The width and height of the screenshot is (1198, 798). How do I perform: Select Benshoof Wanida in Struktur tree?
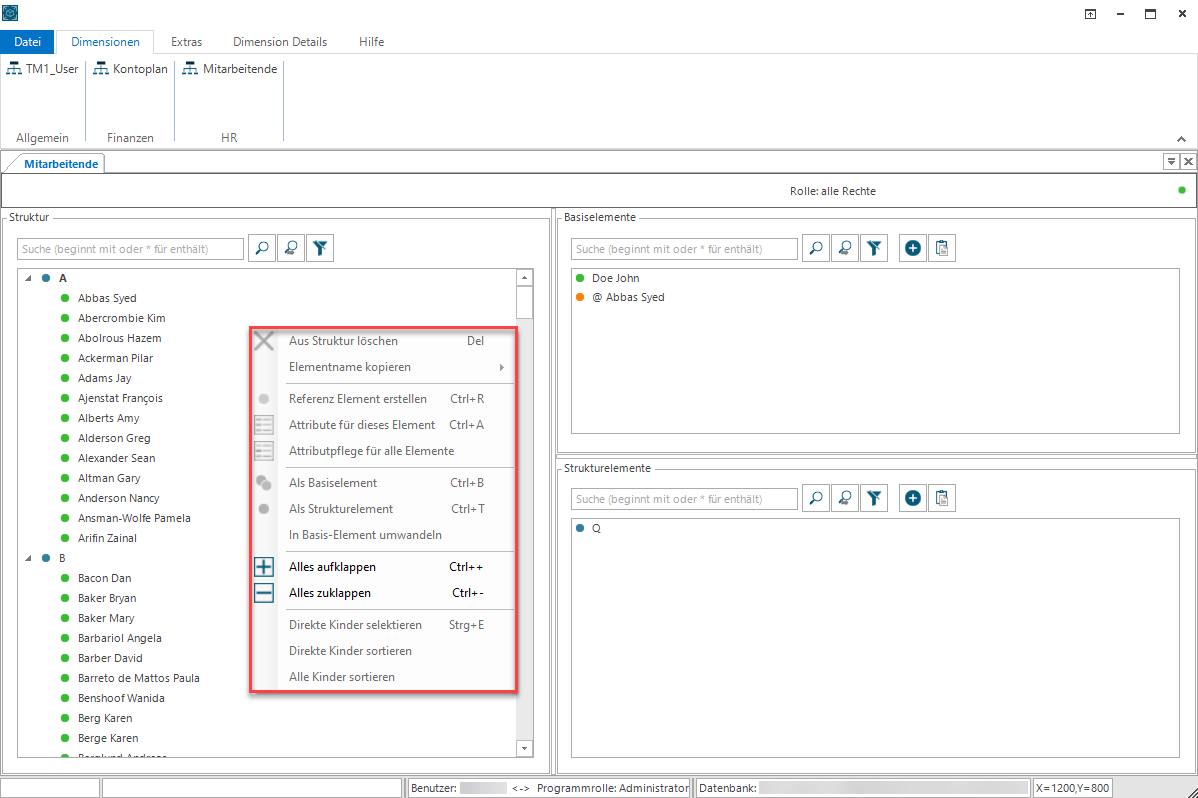coord(121,698)
